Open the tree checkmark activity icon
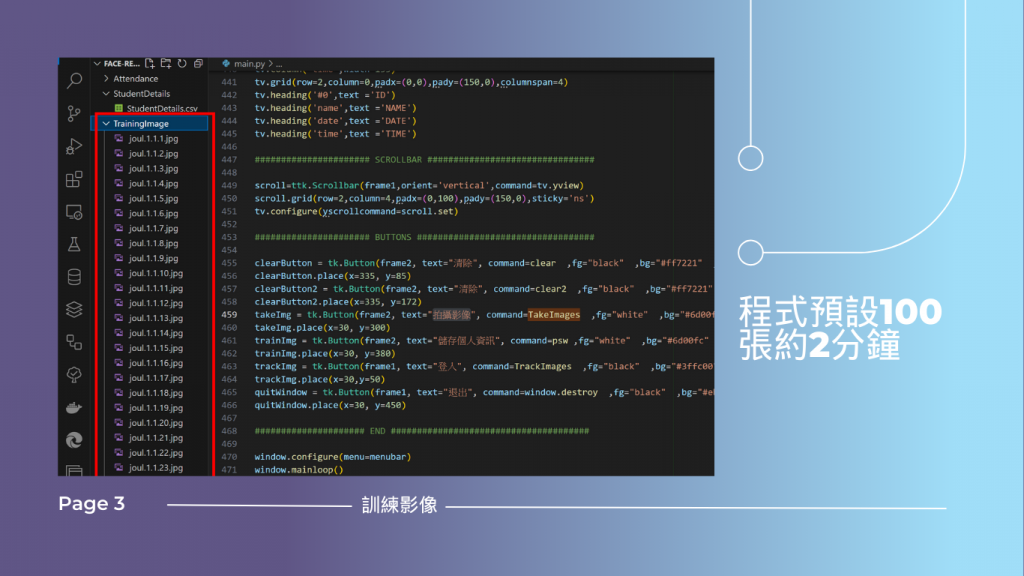 click(74, 375)
